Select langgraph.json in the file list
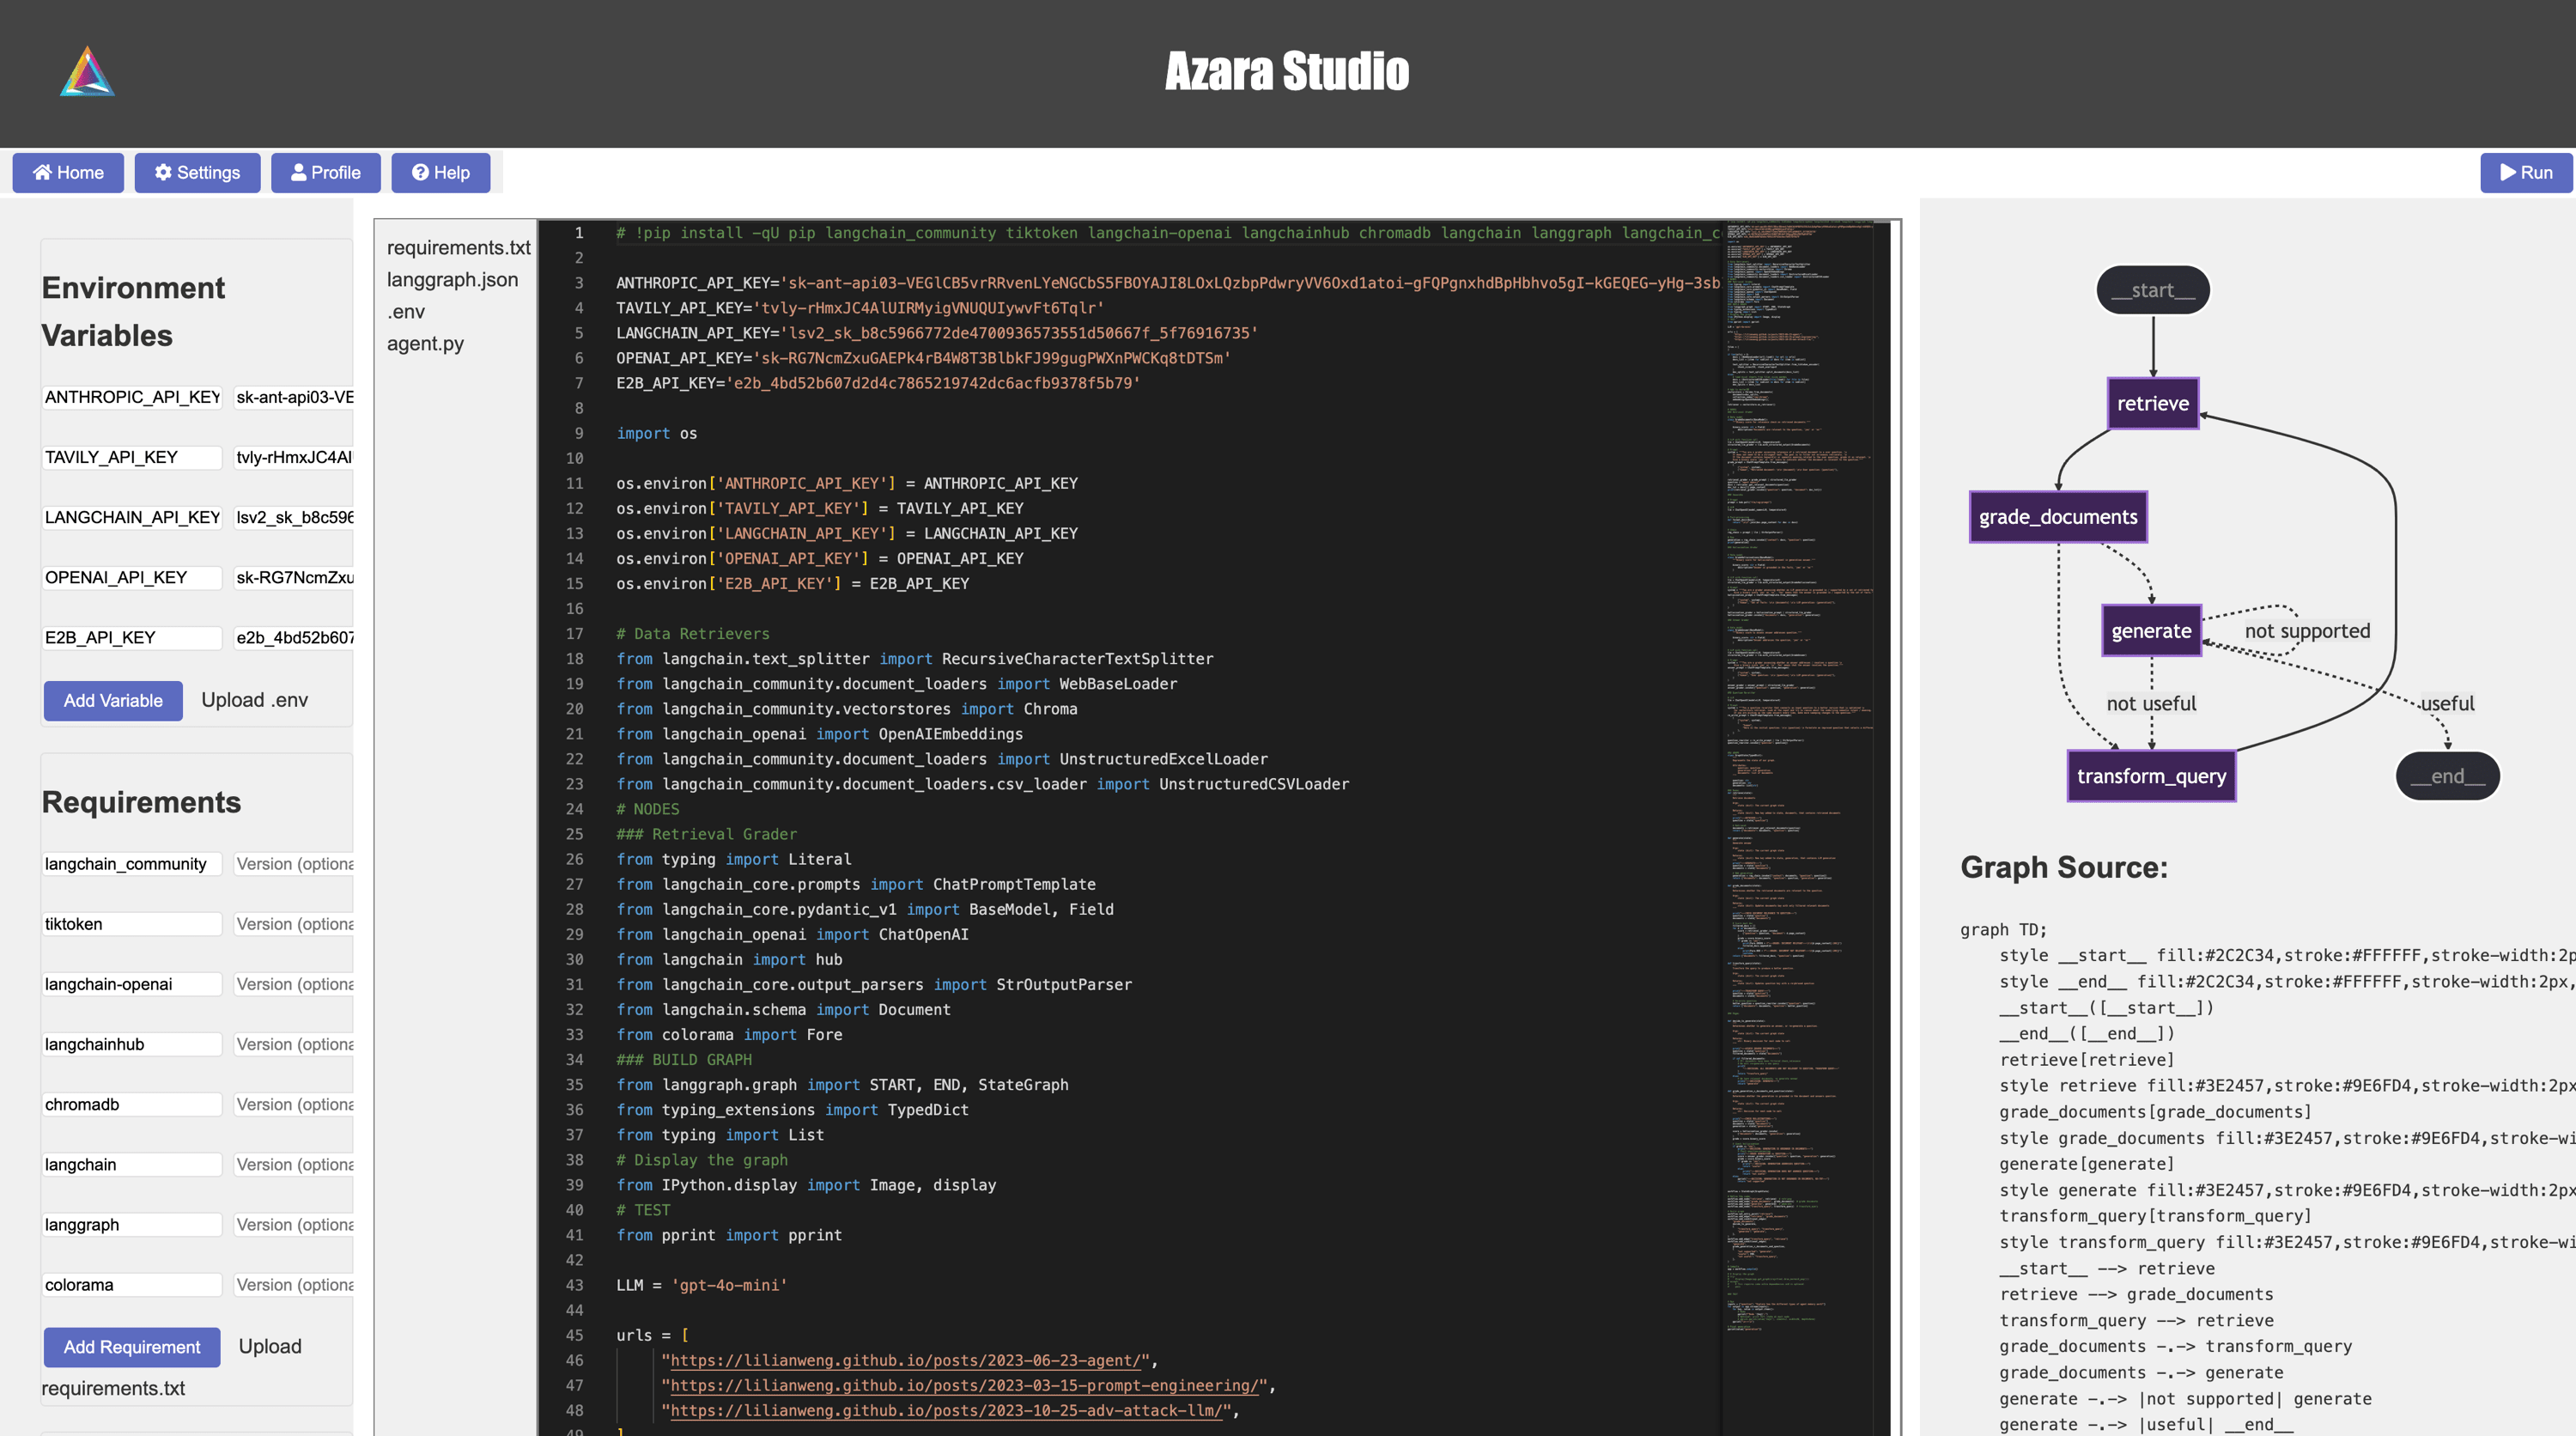 (452, 279)
